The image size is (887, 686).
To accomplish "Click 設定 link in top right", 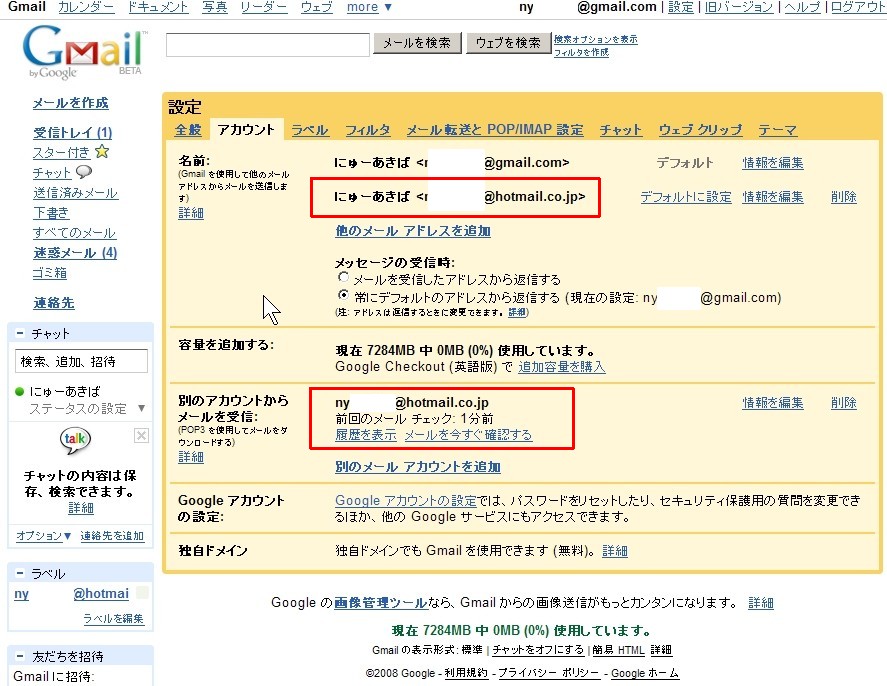I will click(681, 7).
